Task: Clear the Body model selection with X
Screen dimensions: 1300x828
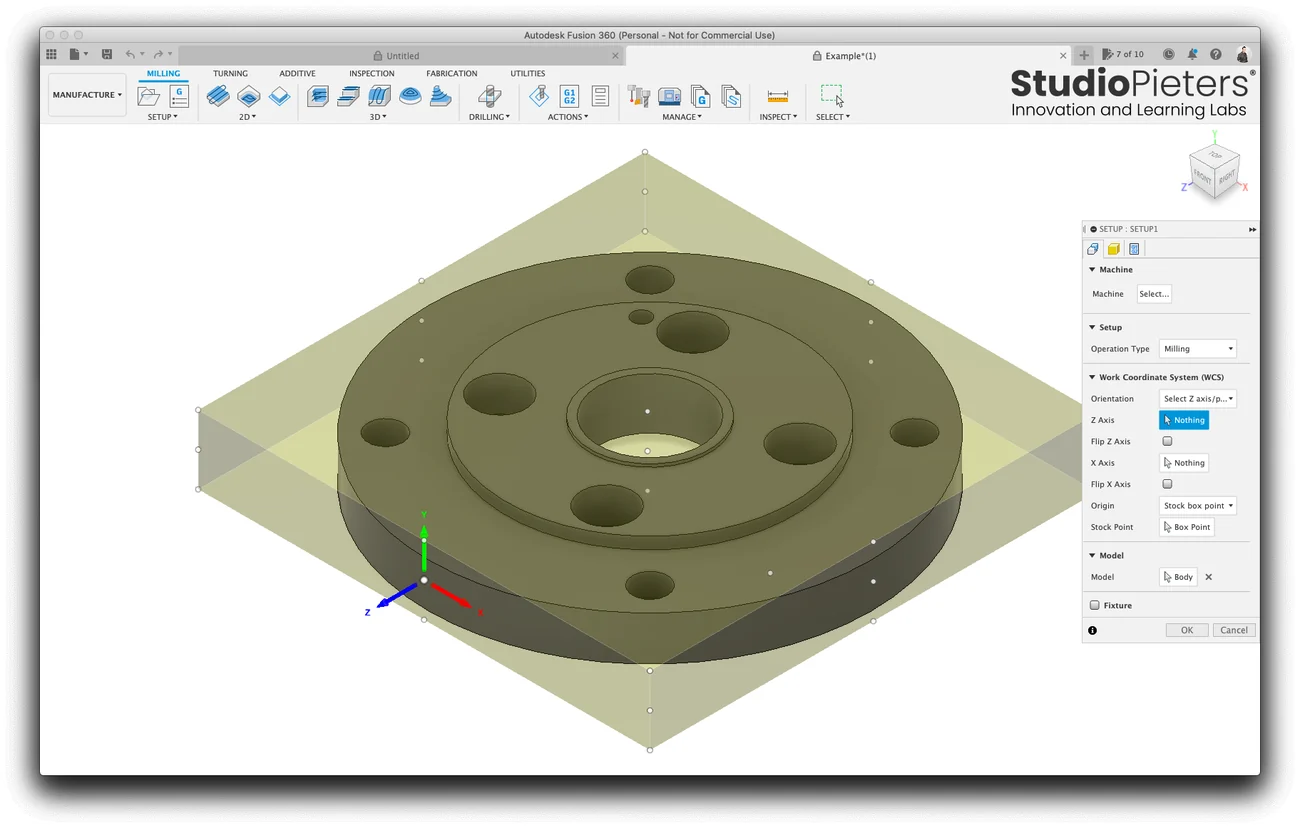Action: click(x=1208, y=577)
